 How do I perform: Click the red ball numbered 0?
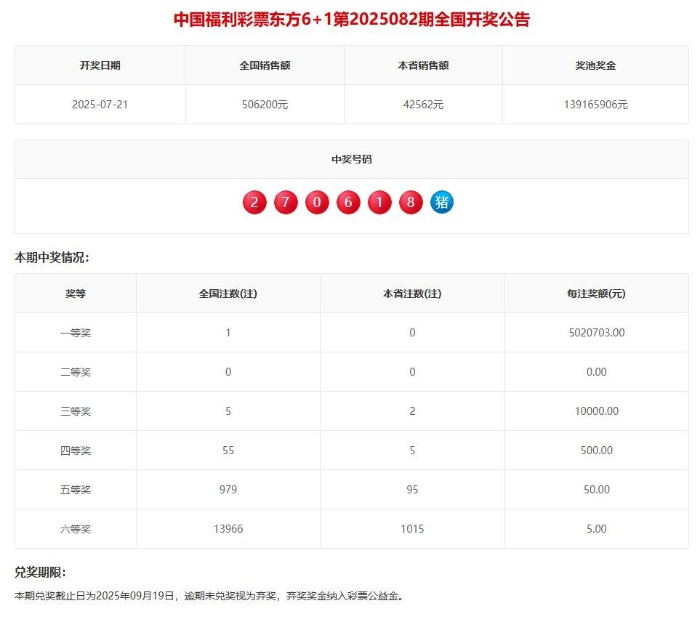click(x=317, y=202)
